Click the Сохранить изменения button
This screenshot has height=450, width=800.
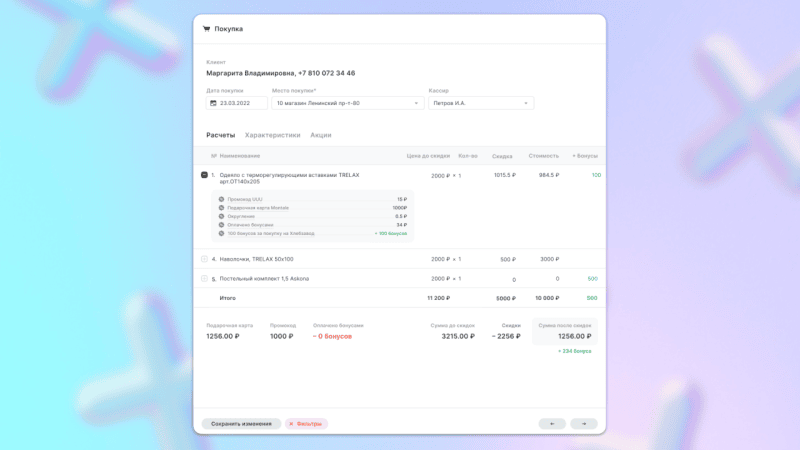pyautogui.click(x=241, y=424)
